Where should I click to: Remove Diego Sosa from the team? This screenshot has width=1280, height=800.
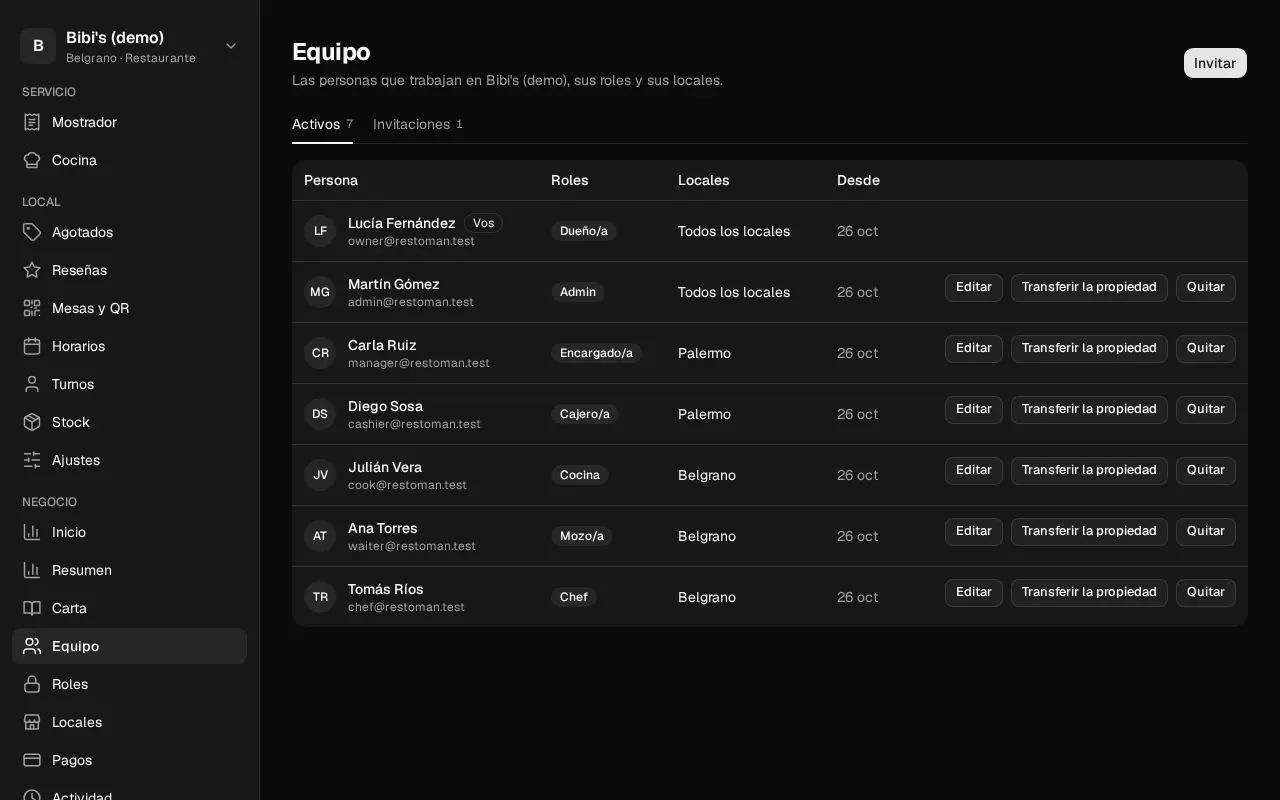[1206, 410]
